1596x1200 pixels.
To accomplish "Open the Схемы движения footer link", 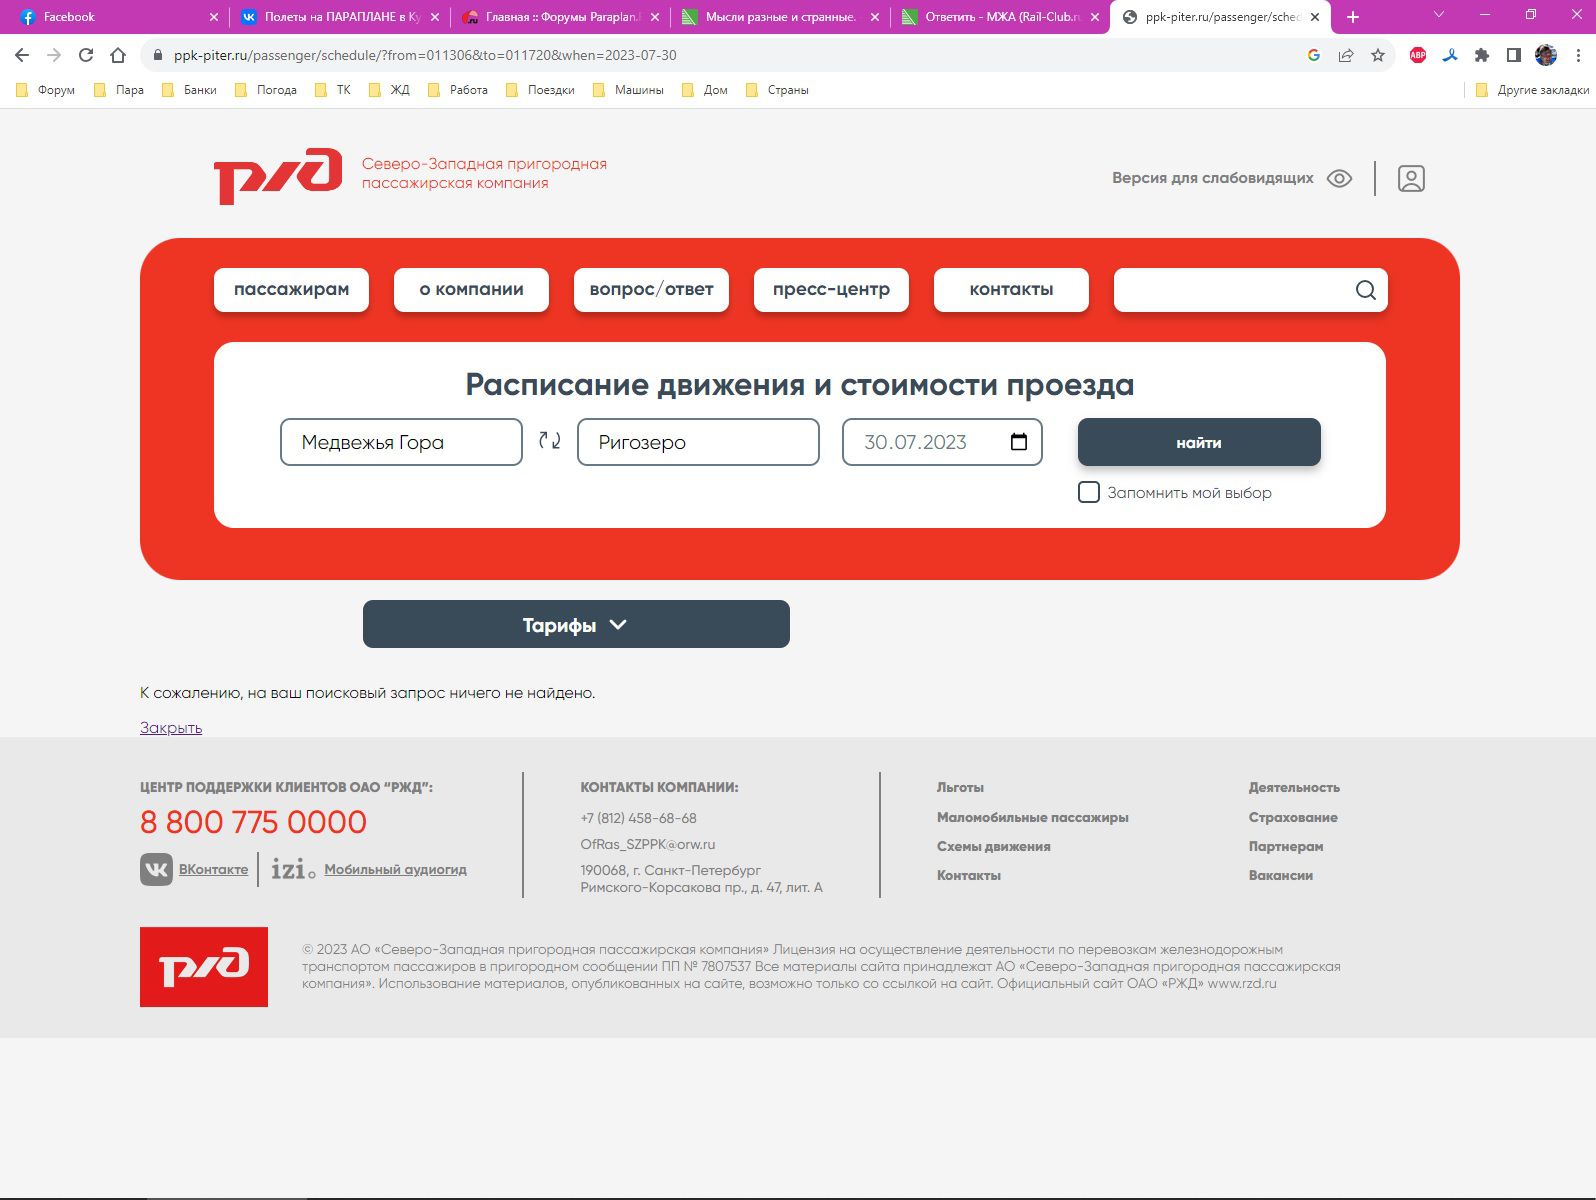I will pos(993,846).
